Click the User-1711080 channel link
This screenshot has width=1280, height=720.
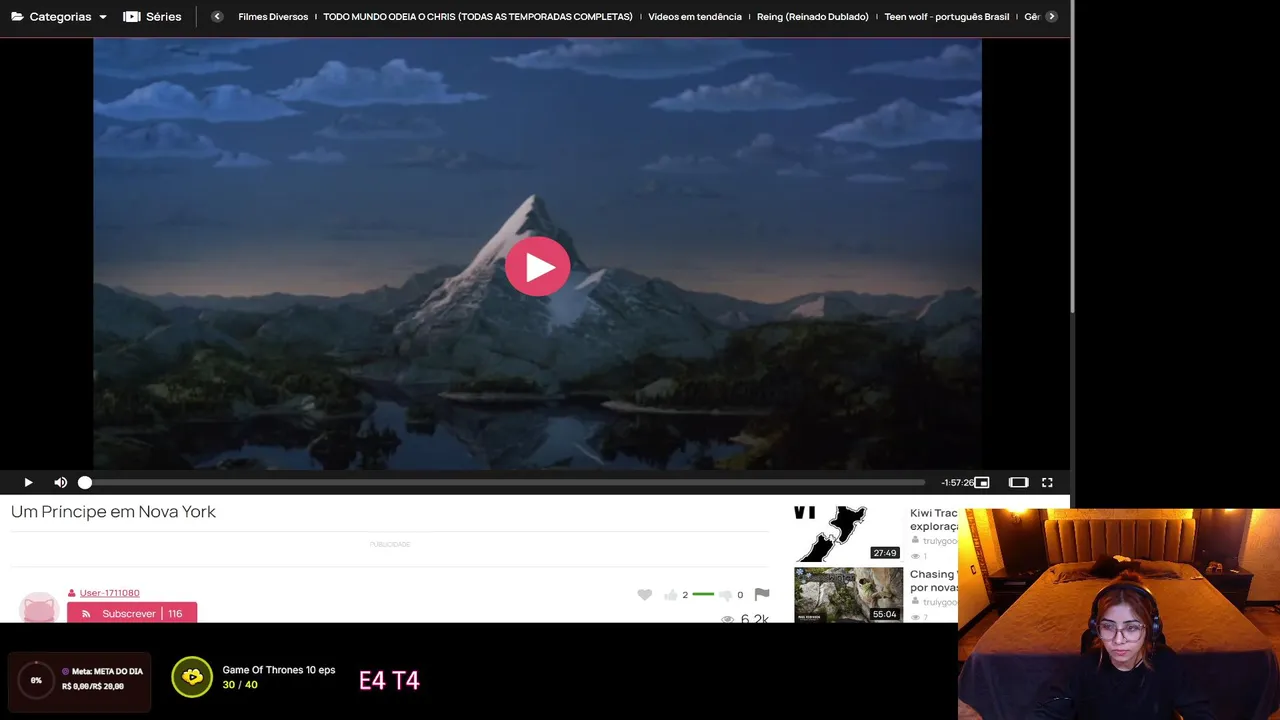pos(109,593)
